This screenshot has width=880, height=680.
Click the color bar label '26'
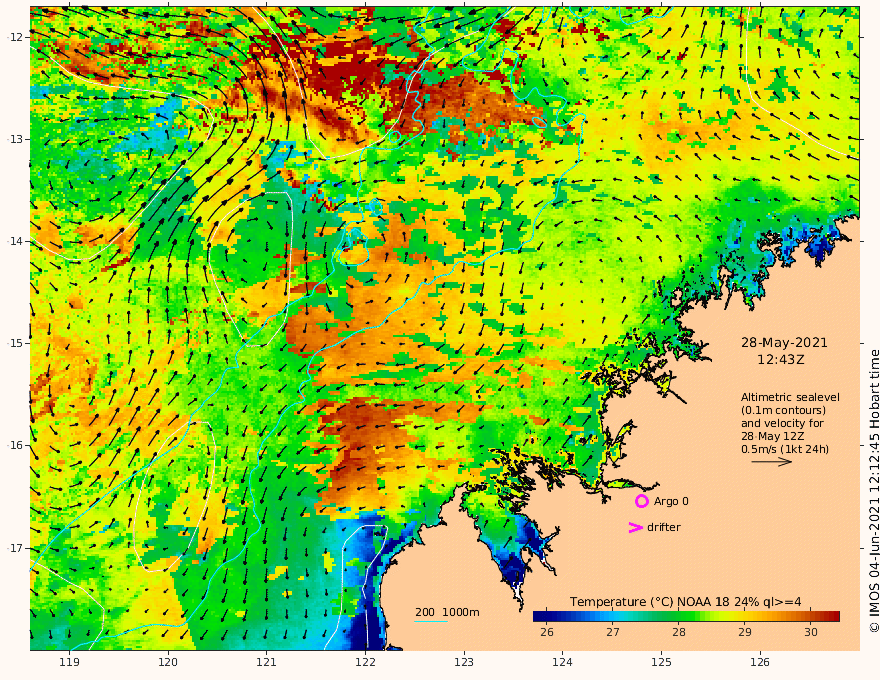pyautogui.click(x=547, y=632)
